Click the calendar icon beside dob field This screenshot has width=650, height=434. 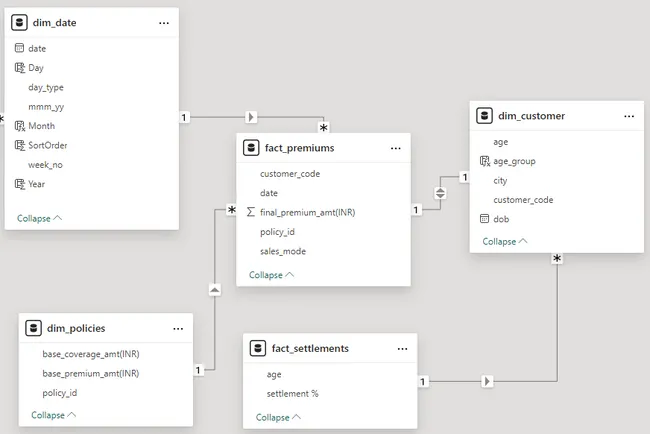(485, 219)
